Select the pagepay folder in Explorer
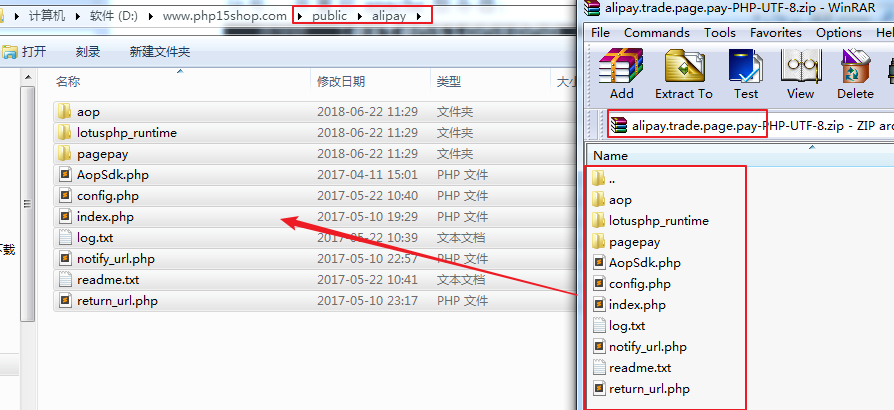 102,154
